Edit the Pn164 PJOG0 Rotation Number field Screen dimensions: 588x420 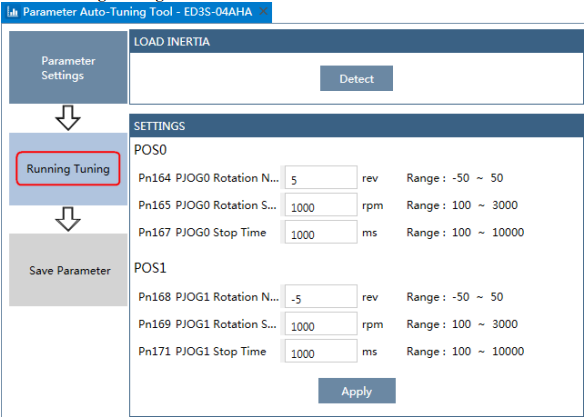coord(321,177)
